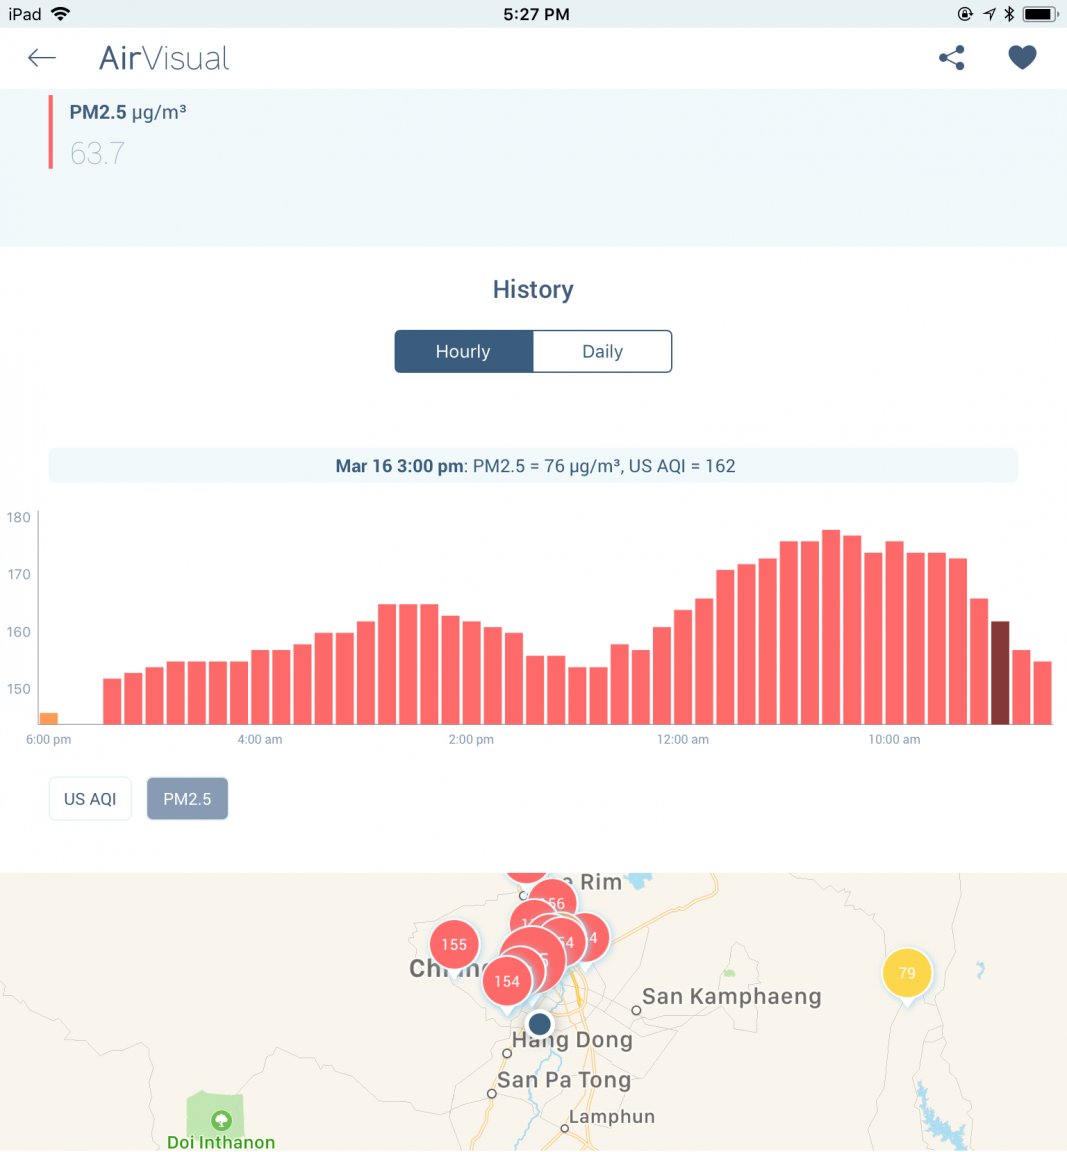Tap the PM2.5 63.7 reading card

coord(128,133)
